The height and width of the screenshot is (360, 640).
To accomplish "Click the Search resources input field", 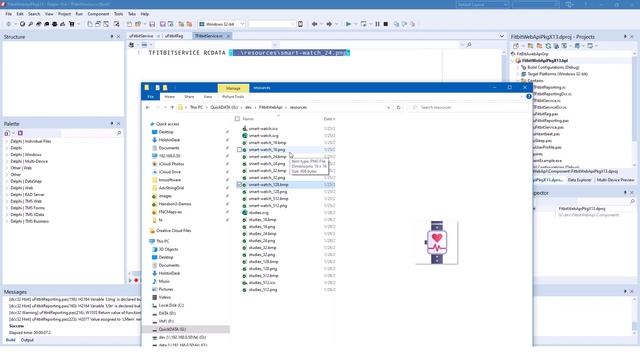I will tap(468, 107).
